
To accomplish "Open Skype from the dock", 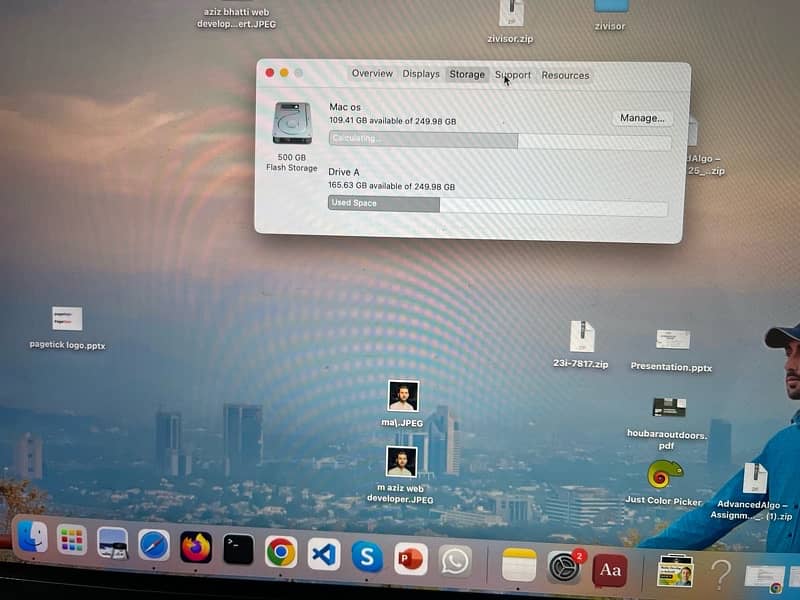I will coord(367,555).
